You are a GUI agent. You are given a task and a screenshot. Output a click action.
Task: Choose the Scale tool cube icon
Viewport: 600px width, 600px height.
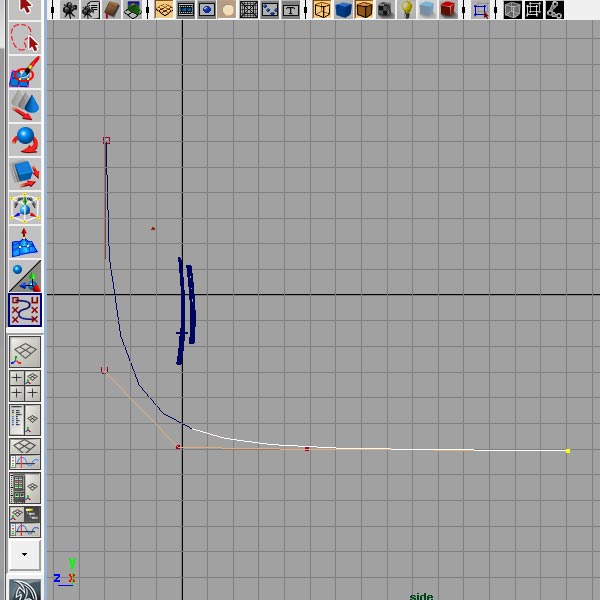tap(24, 174)
